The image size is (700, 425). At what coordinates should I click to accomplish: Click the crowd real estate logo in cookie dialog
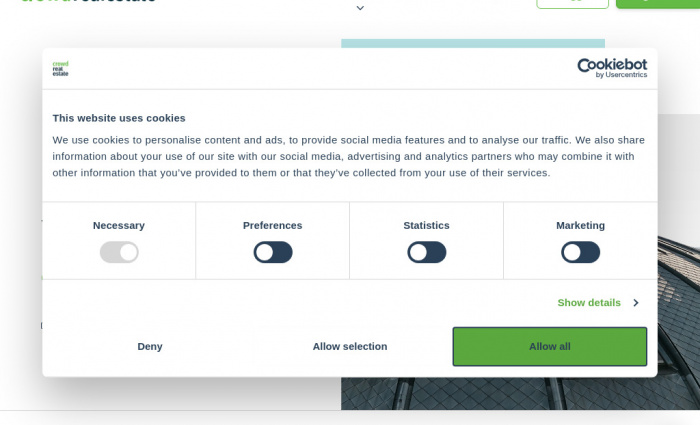pyautogui.click(x=61, y=68)
